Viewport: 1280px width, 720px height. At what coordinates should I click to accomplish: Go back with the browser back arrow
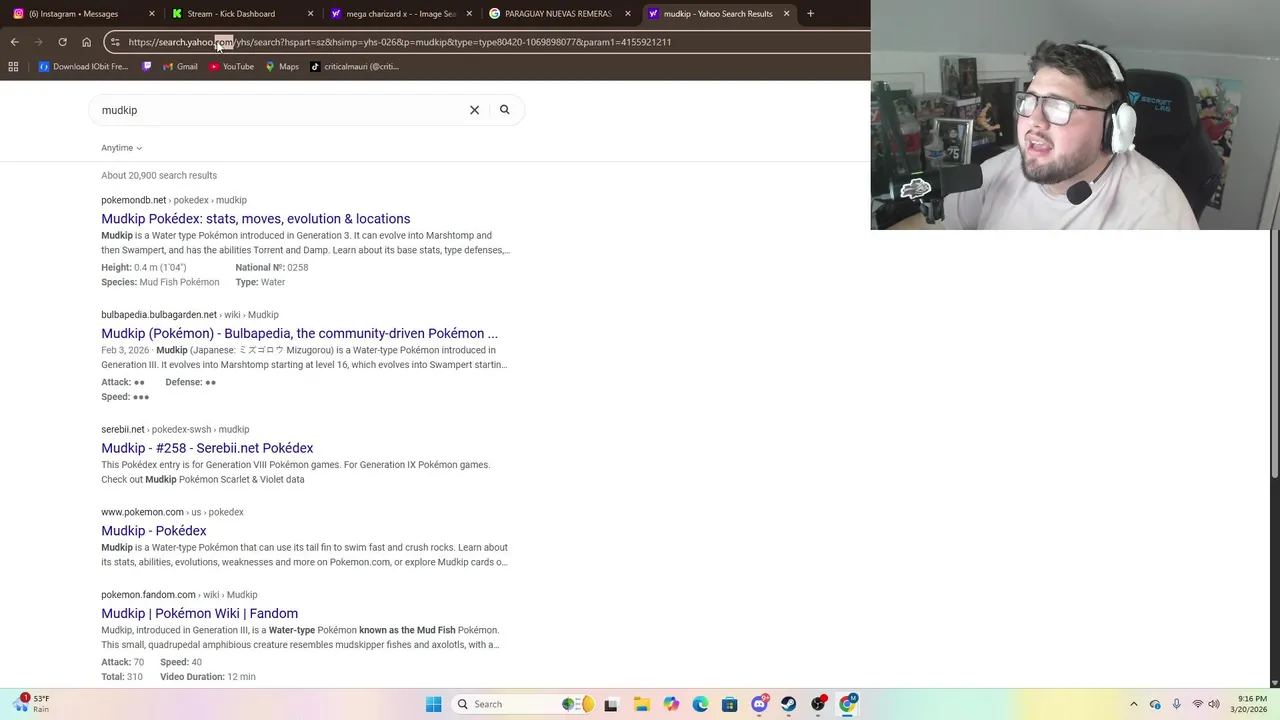coord(14,42)
